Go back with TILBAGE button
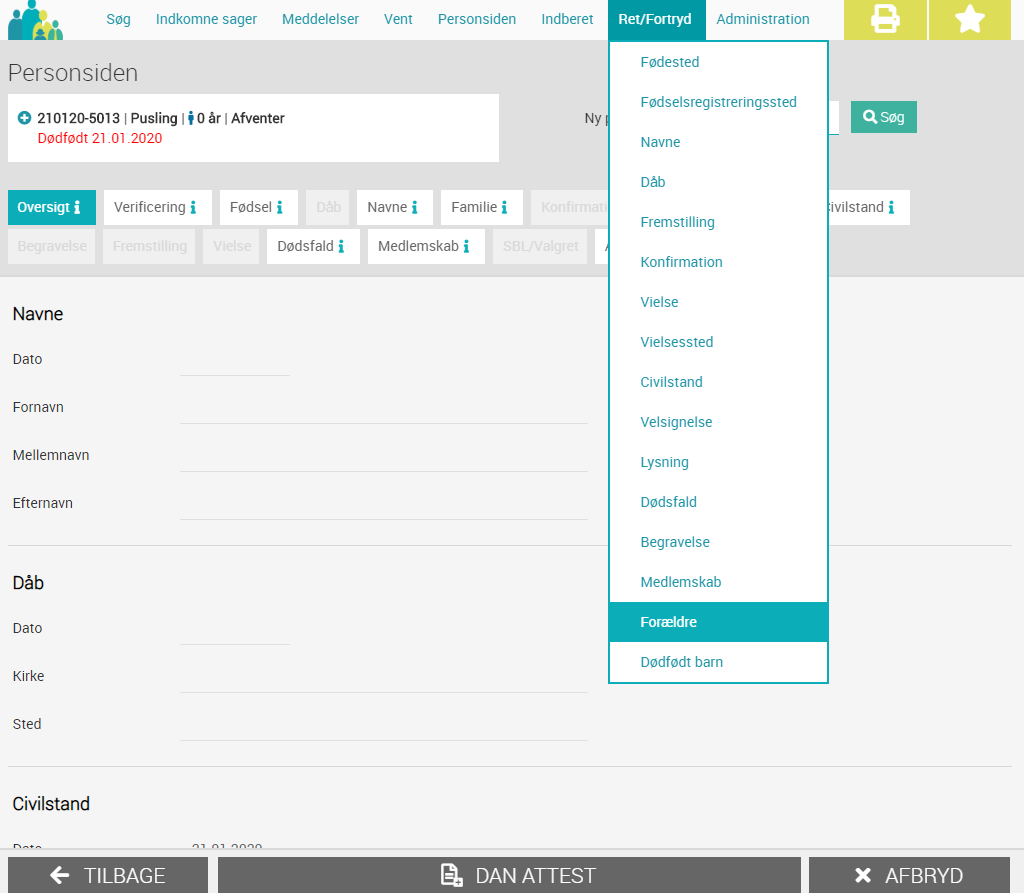This screenshot has width=1024, height=893. 108,875
